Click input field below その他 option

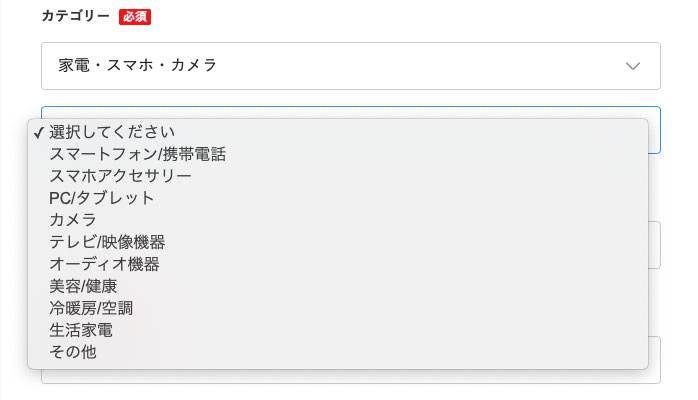(351, 376)
